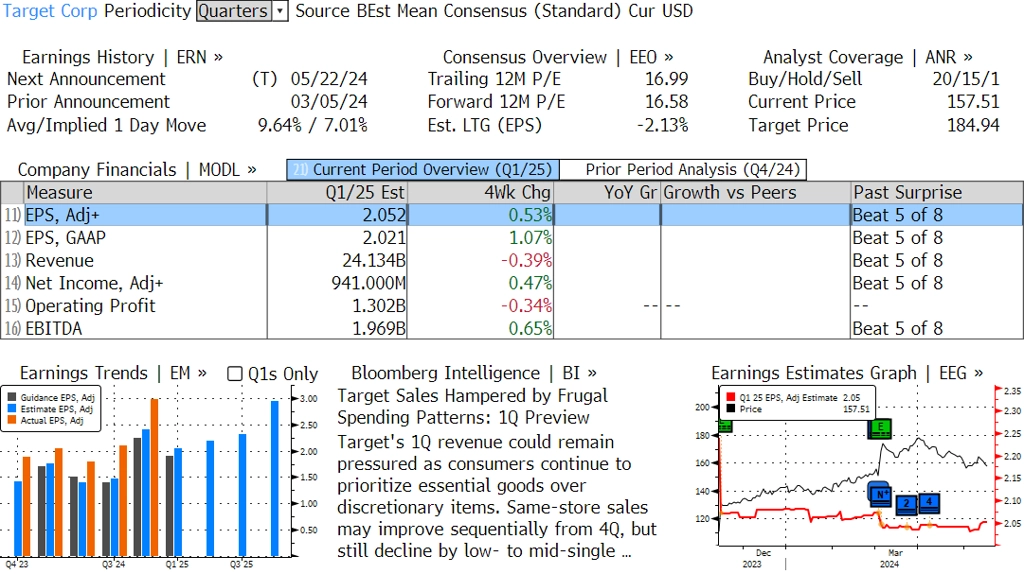Click the Trailing 12M P/E value 16.99
The image size is (1024, 574).
click(667, 79)
